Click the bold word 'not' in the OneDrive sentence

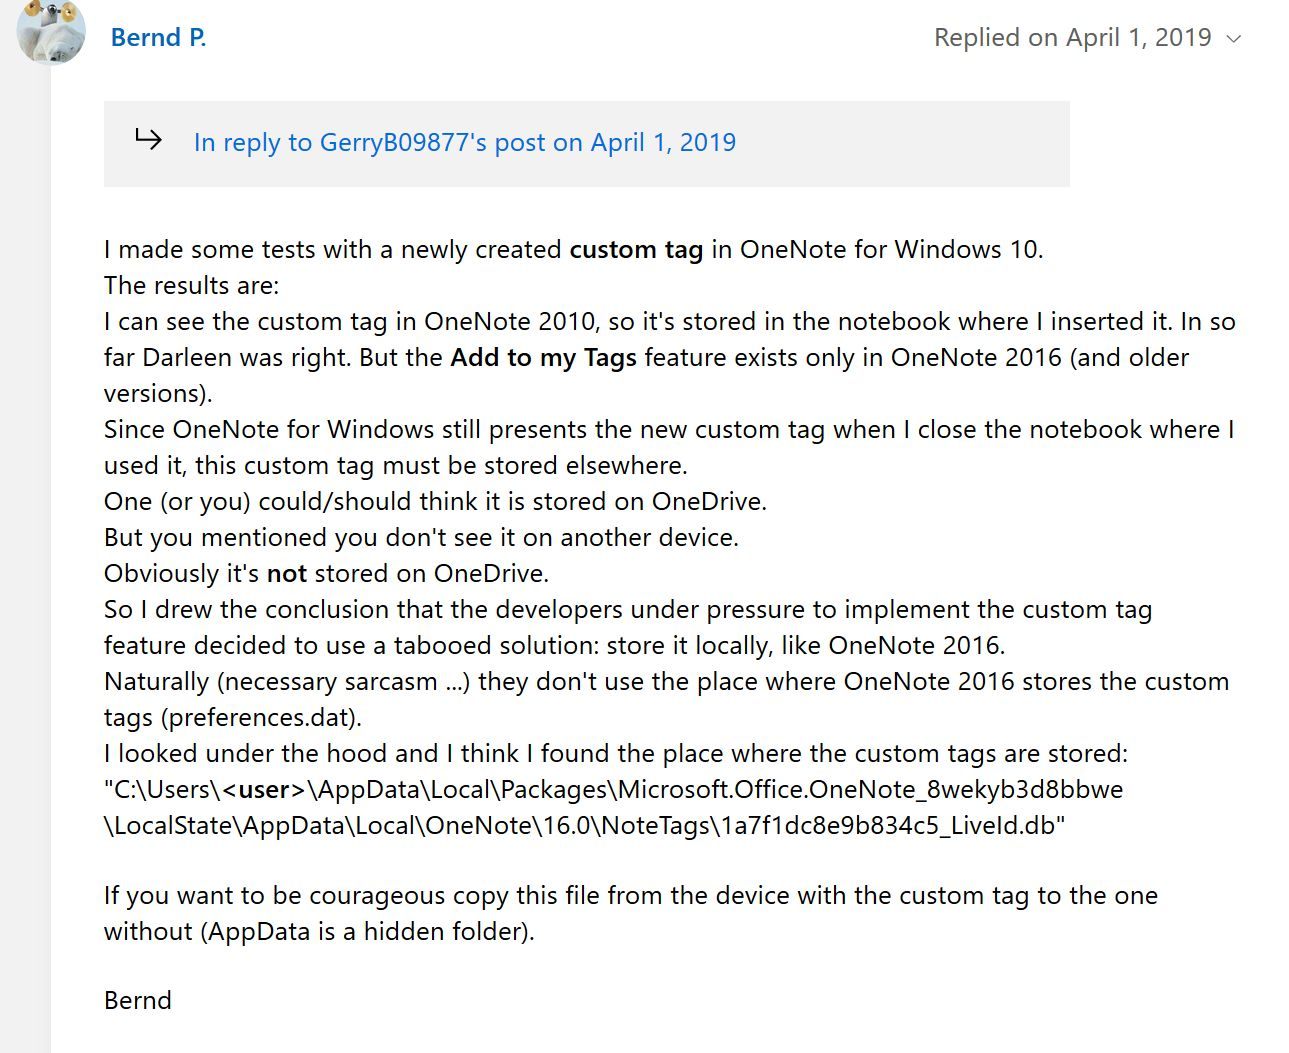286,574
